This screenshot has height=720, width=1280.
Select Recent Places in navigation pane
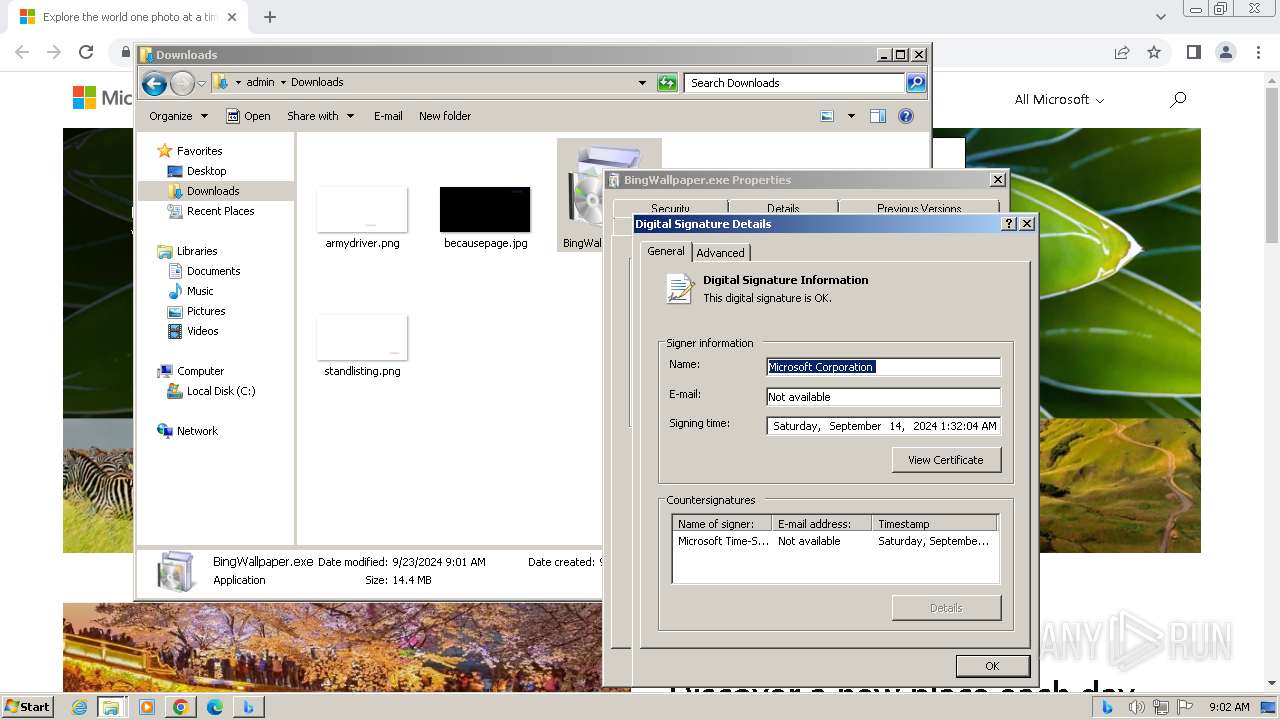(x=220, y=211)
